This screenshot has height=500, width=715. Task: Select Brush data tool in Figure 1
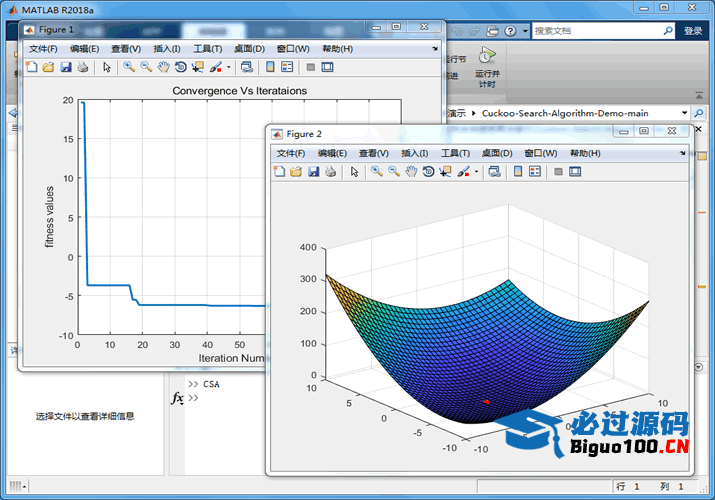click(x=215, y=67)
